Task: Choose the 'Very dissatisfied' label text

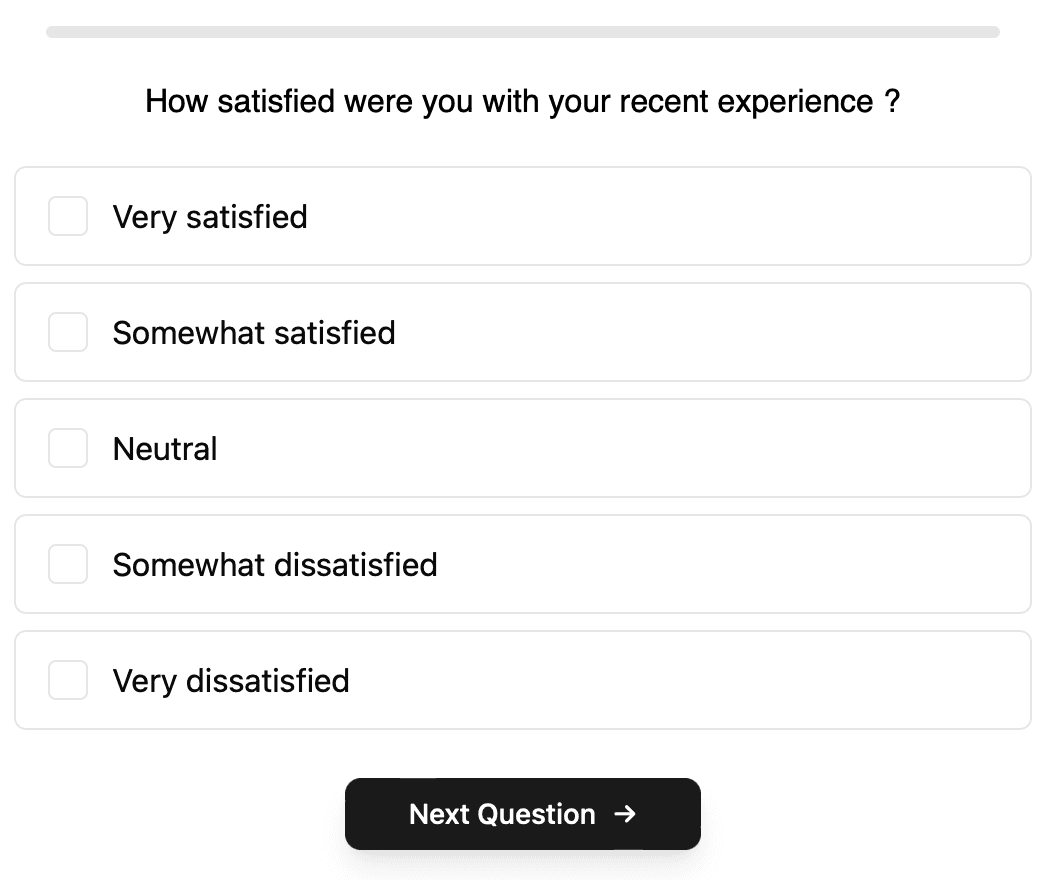Action: point(231,681)
